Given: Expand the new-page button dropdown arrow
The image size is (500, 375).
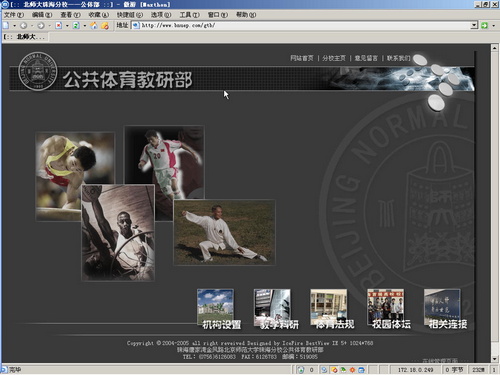Looking at the screenshot, I should tap(14, 26).
